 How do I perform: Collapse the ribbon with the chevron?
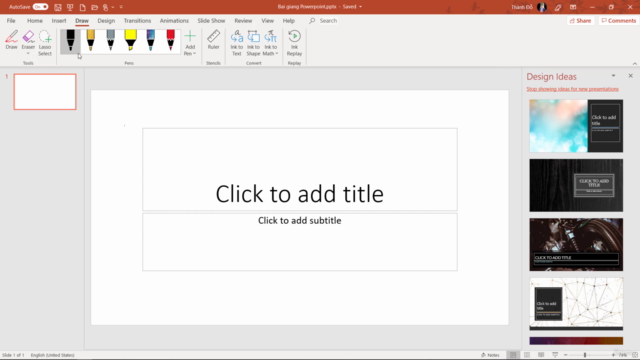coord(635,64)
